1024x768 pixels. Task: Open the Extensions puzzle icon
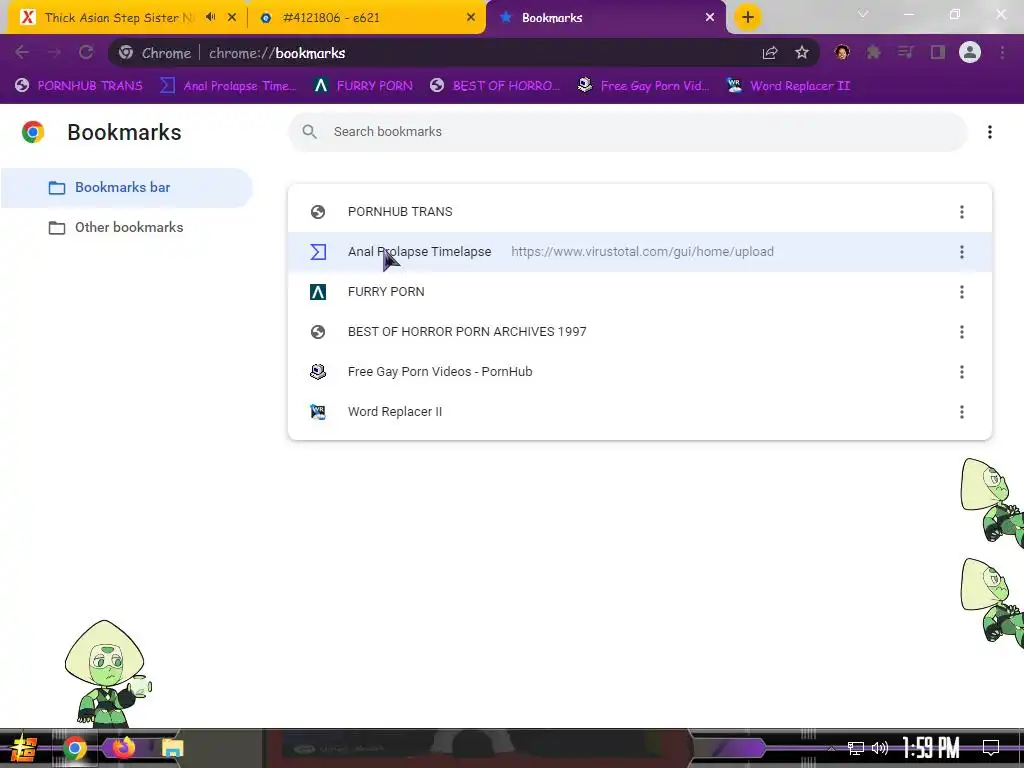tap(874, 52)
